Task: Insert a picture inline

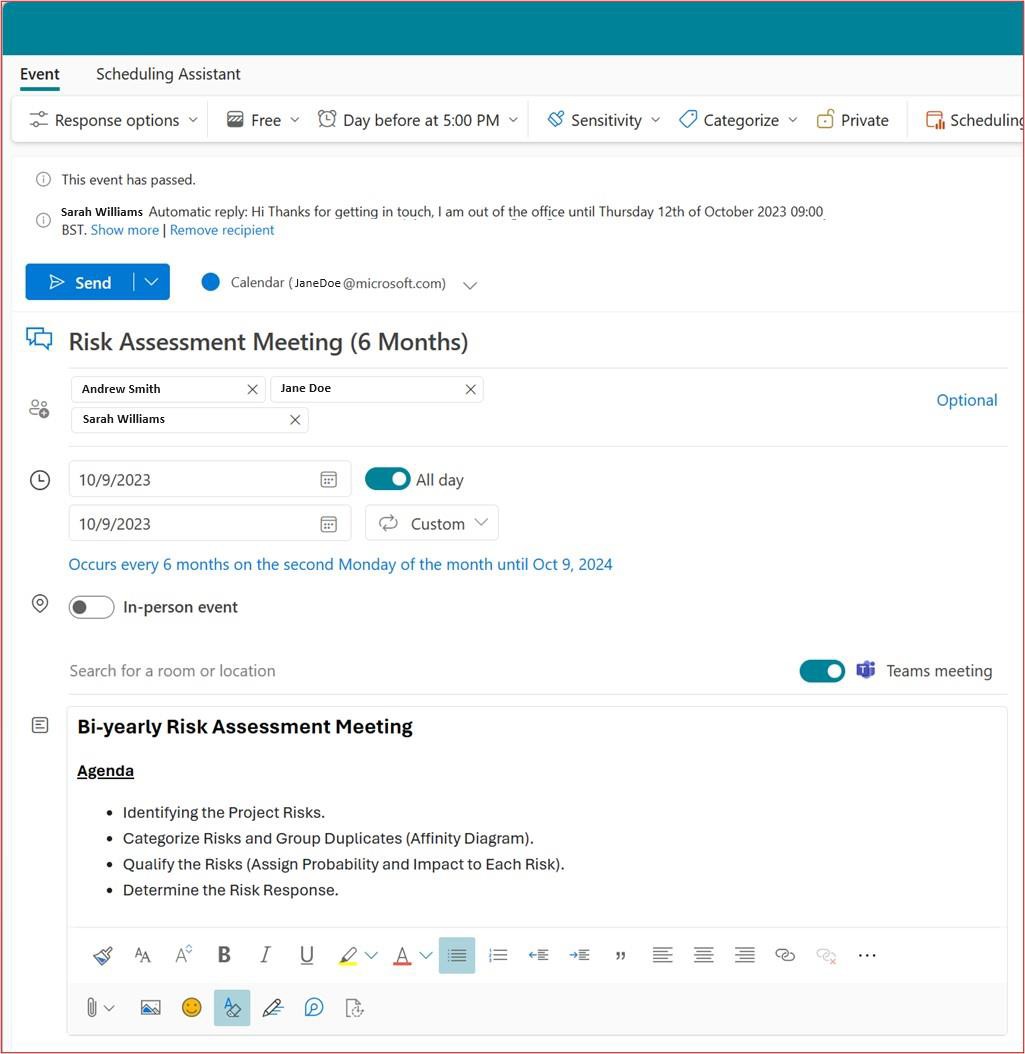Action: (x=151, y=1008)
